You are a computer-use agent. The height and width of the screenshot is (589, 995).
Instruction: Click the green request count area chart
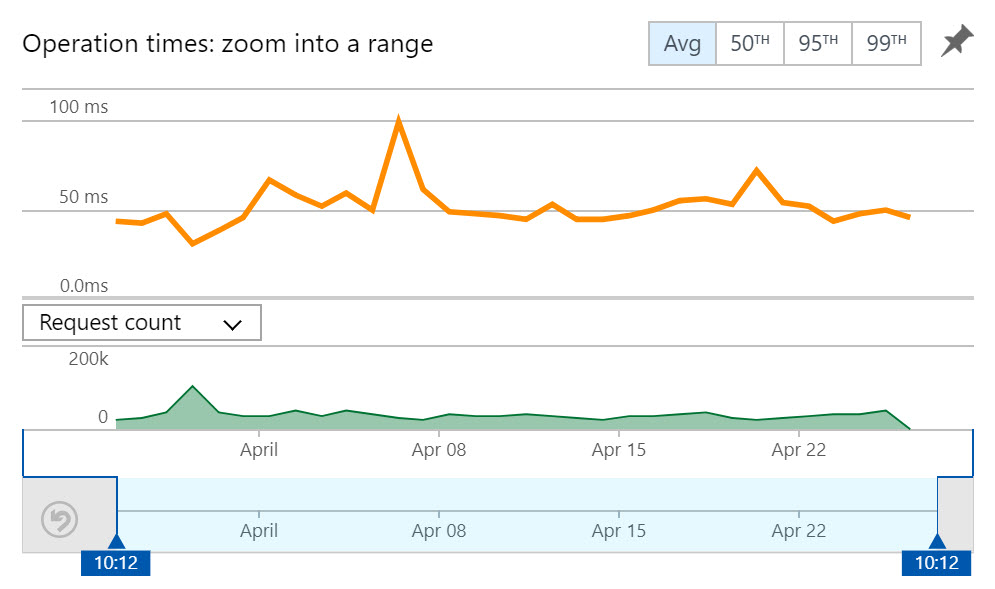pyautogui.click(x=500, y=417)
